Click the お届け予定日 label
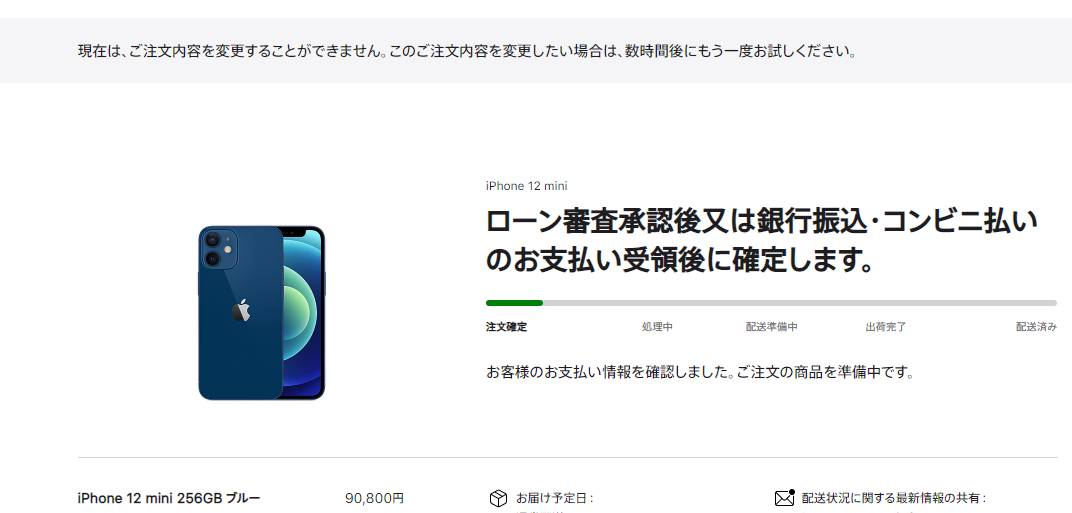 [x=554, y=498]
